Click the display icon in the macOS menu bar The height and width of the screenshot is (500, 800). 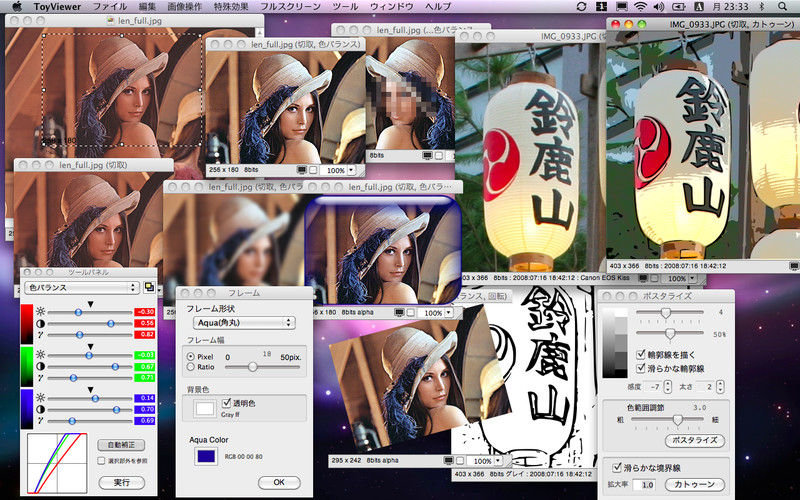click(x=621, y=7)
